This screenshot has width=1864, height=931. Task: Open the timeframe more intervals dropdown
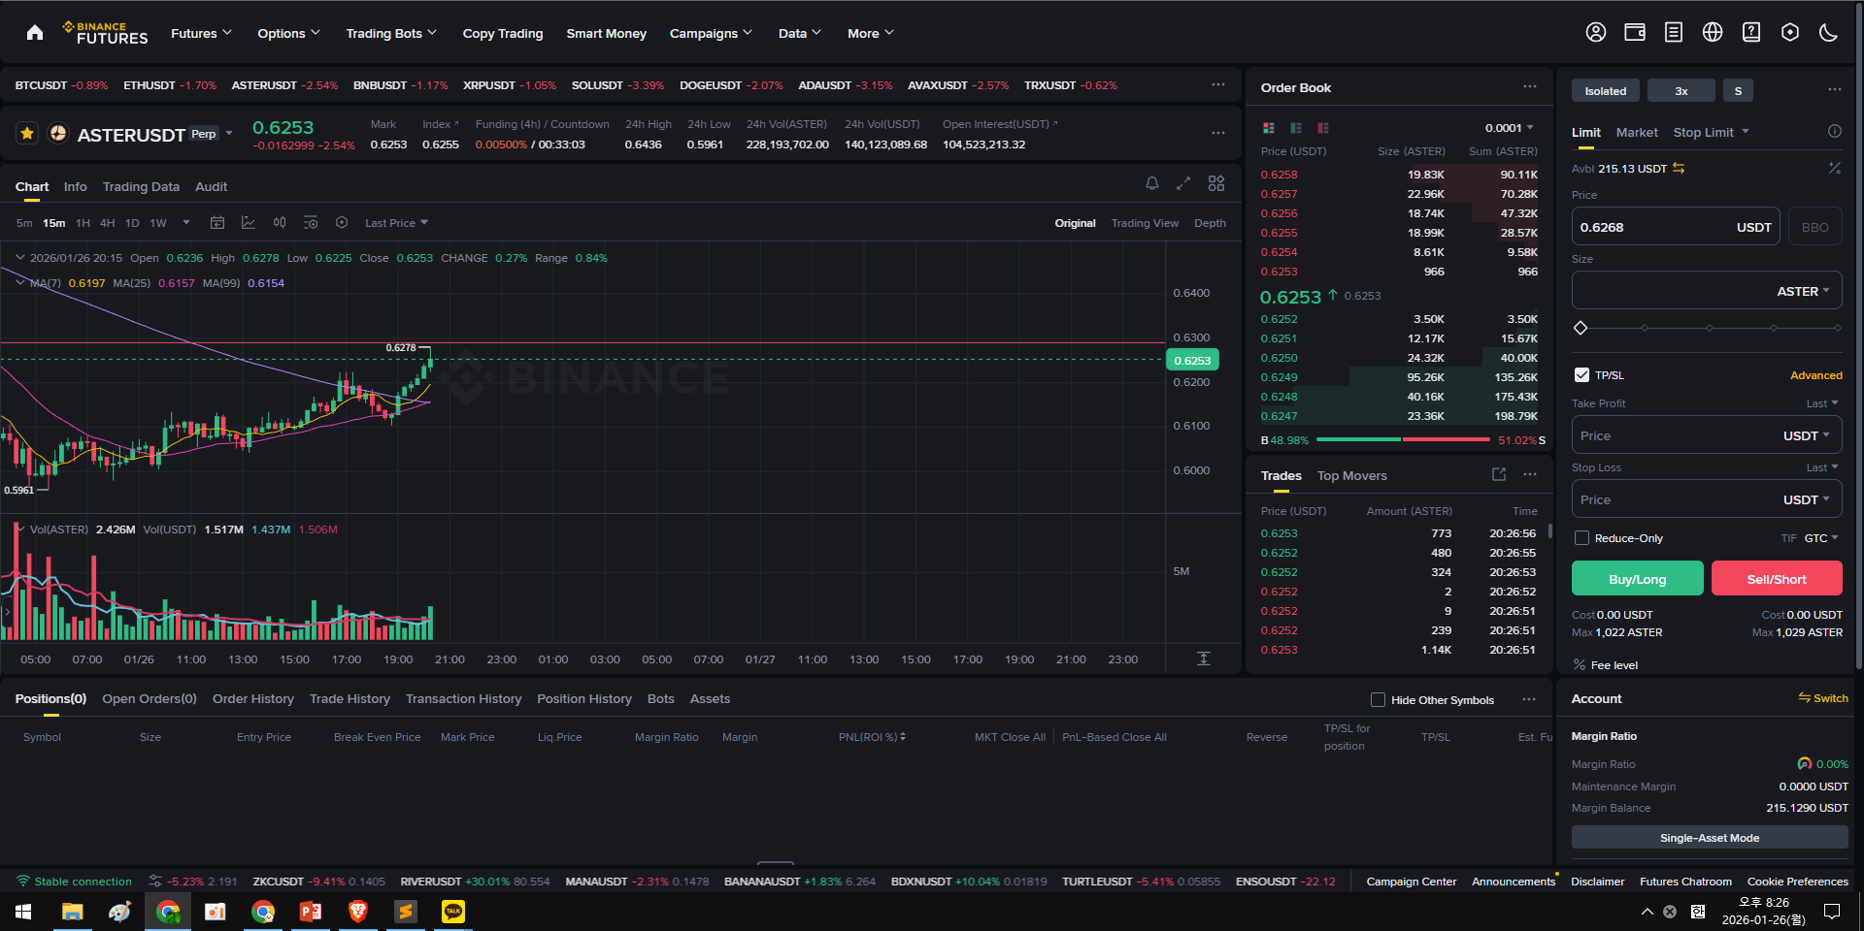click(186, 223)
